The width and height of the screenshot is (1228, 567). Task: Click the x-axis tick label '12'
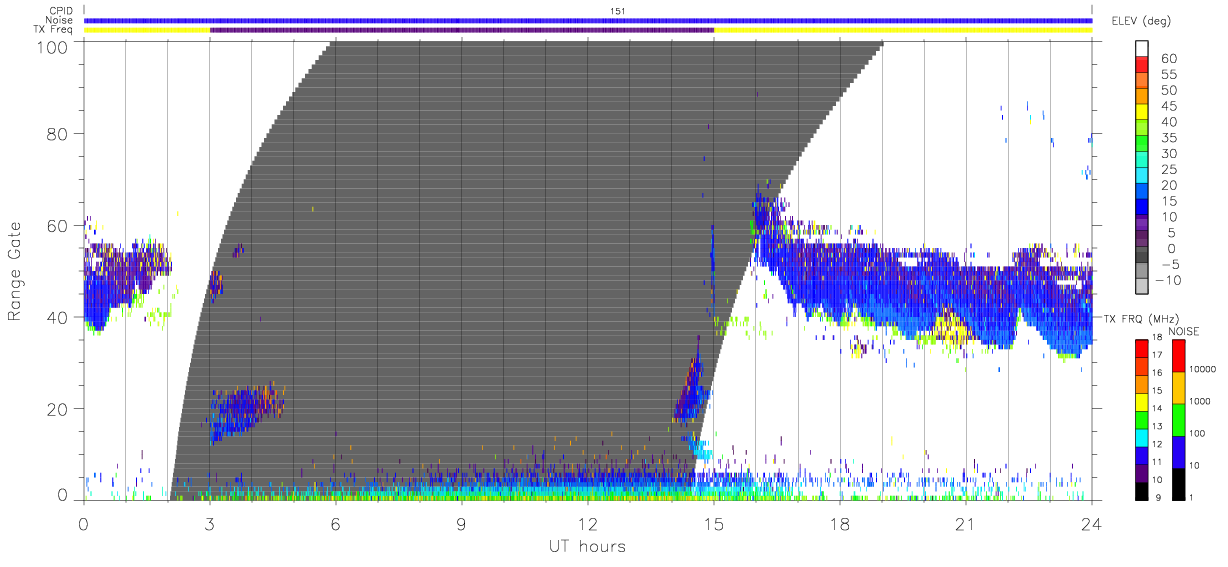click(587, 523)
